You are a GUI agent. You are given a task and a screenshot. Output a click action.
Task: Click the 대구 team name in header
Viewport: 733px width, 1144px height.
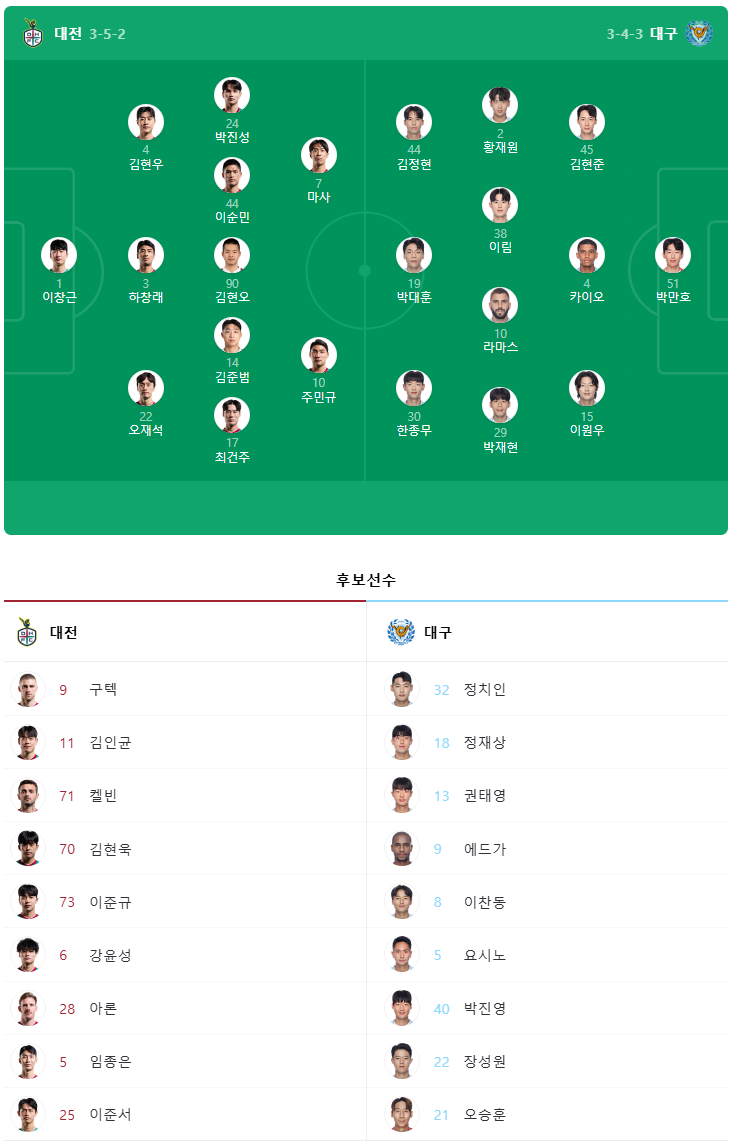point(664,34)
